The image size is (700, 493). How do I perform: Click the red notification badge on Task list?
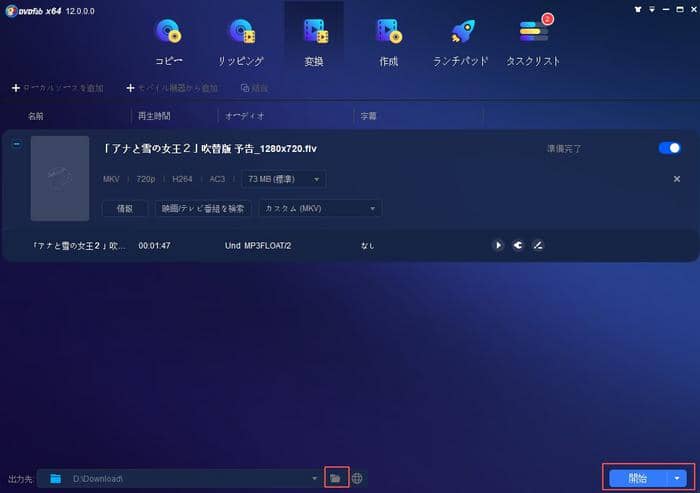pos(547,19)
